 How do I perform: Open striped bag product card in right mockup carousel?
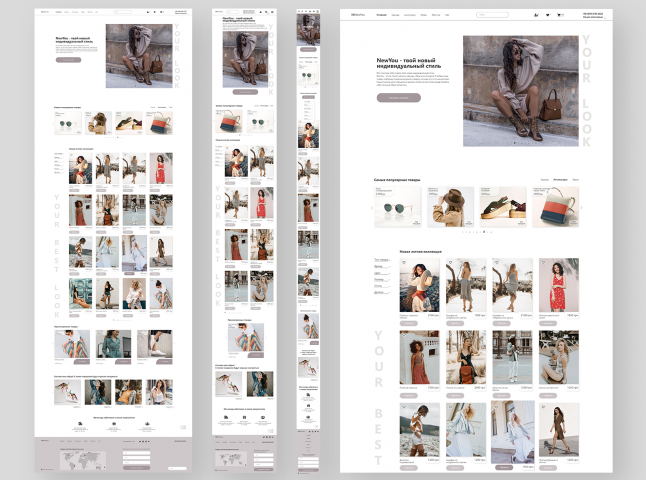pos(555,207)
